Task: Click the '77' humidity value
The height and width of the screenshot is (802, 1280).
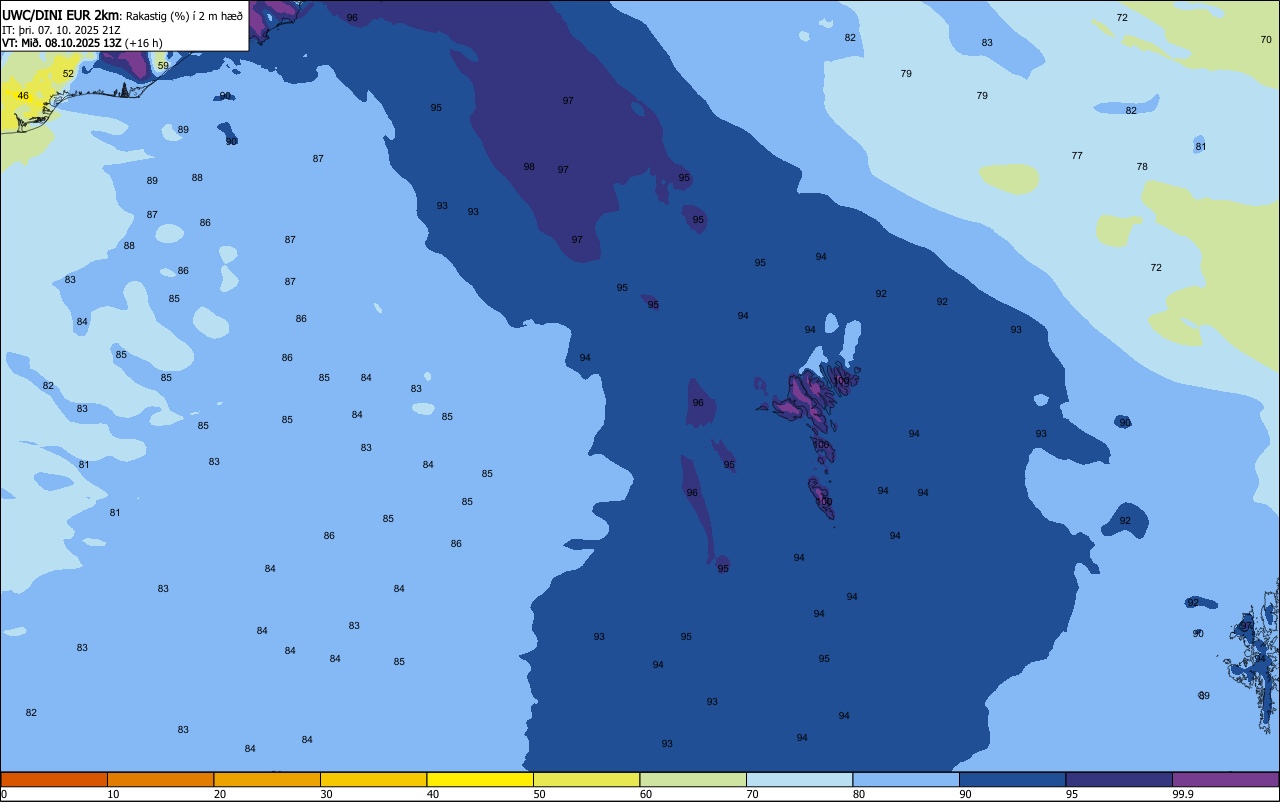Action: 1077,156
